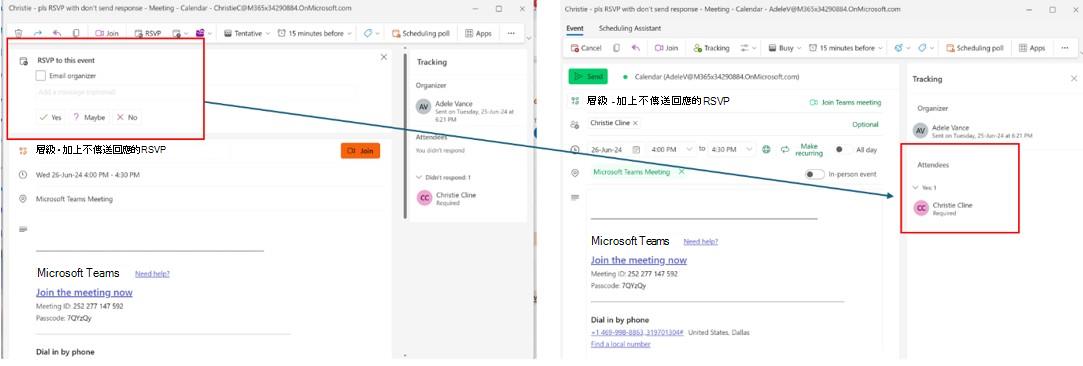Click Join the meeting now in Adele's window
Image resolution: width=1083 pixels, height=366 pixels.
coord(639,260)
